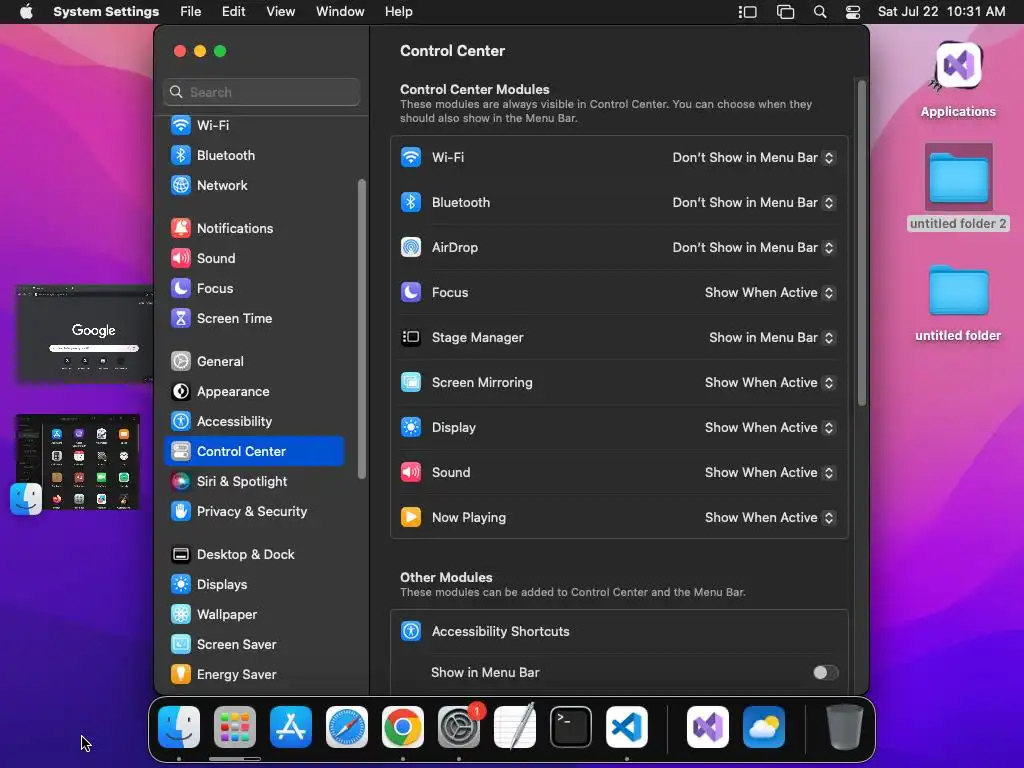1024x768 pixels.
Task: Open System Settings app menu
Action: [106, 12]
